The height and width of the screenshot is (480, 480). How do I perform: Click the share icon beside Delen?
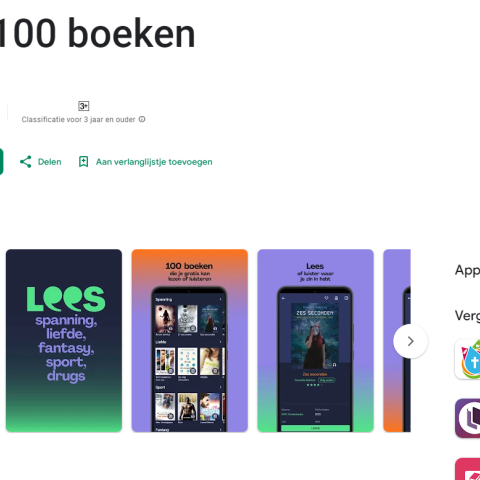tap(26, 162)
